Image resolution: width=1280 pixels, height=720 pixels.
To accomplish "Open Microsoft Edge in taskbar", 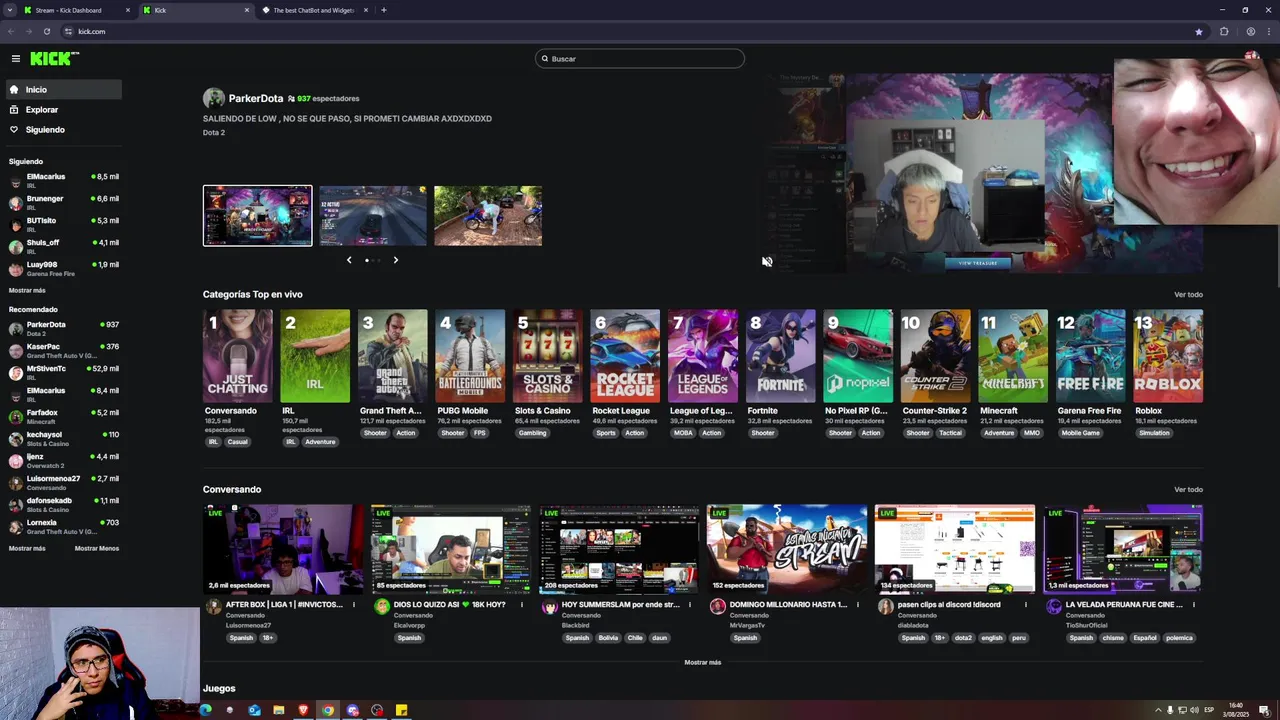I will click(205, 710).
